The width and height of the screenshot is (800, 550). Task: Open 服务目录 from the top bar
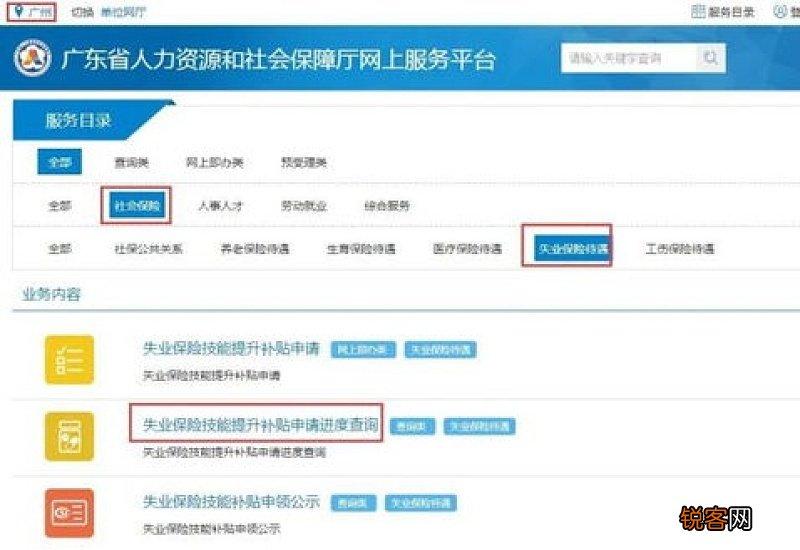[722, 12]
